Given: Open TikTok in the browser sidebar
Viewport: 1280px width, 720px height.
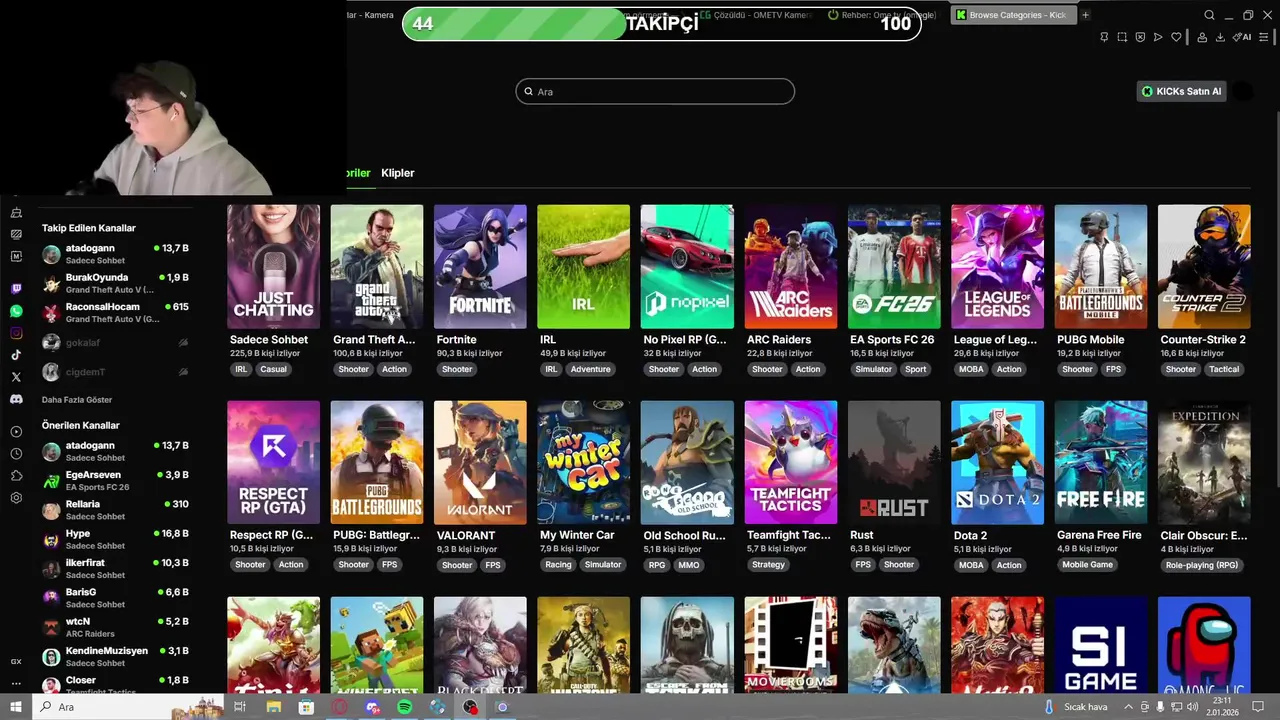Looking at the screenshot, I should click(16, 355).
